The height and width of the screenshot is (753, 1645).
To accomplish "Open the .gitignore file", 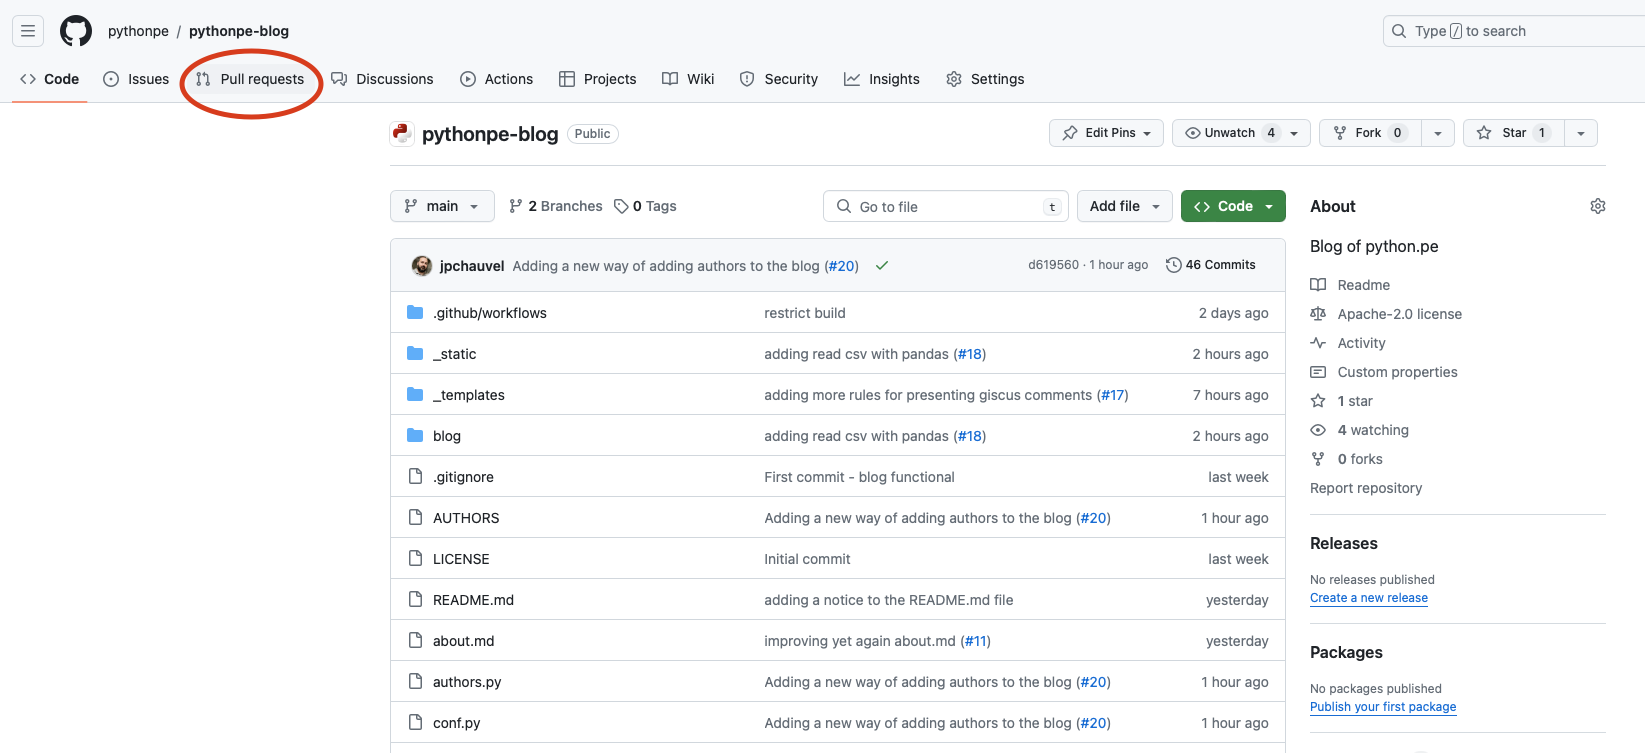I will point(463,477).
